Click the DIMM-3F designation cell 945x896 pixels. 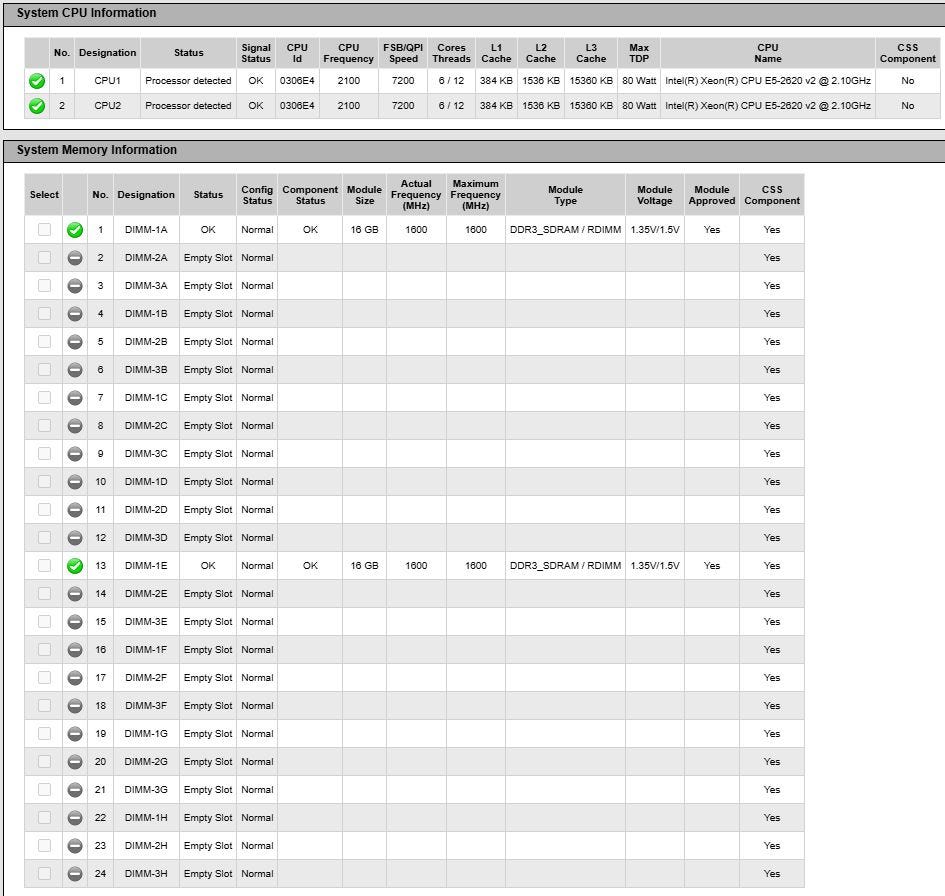[x=146, y=706]
